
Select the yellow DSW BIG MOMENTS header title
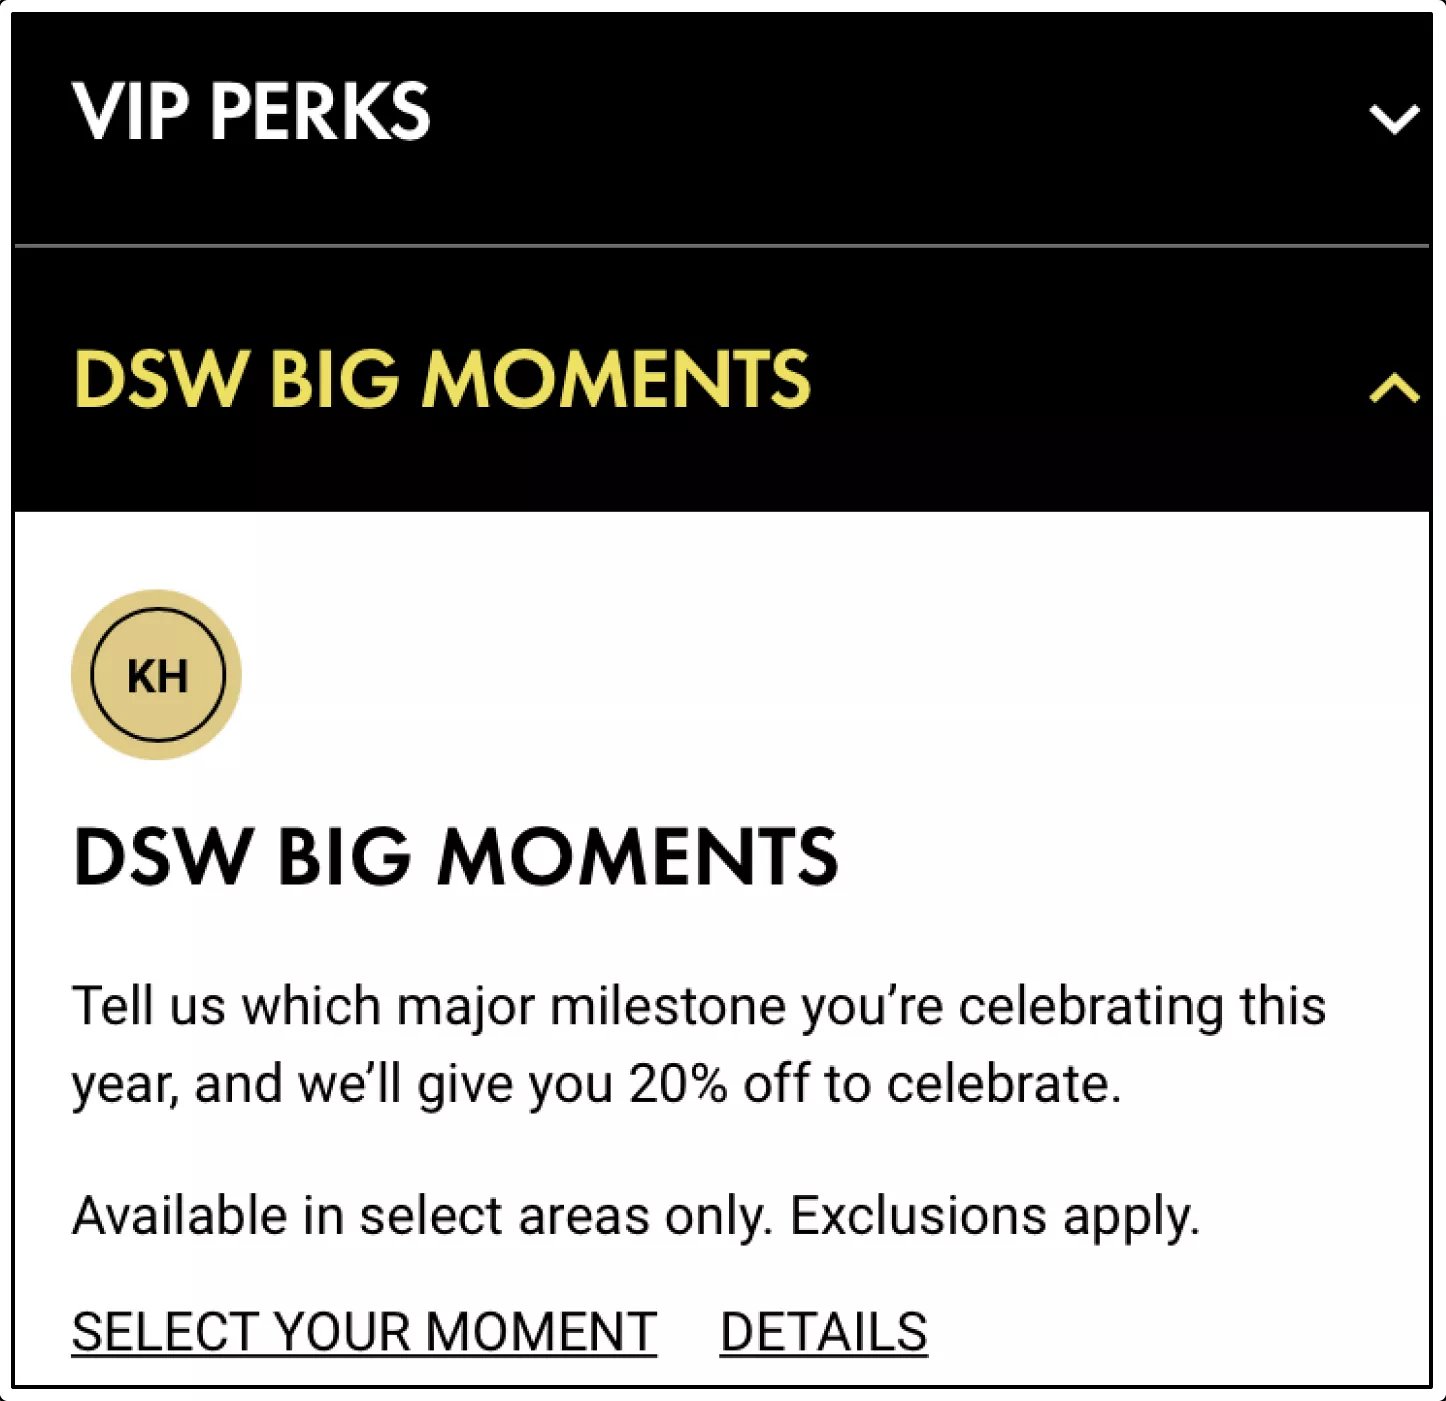point(441,380)
